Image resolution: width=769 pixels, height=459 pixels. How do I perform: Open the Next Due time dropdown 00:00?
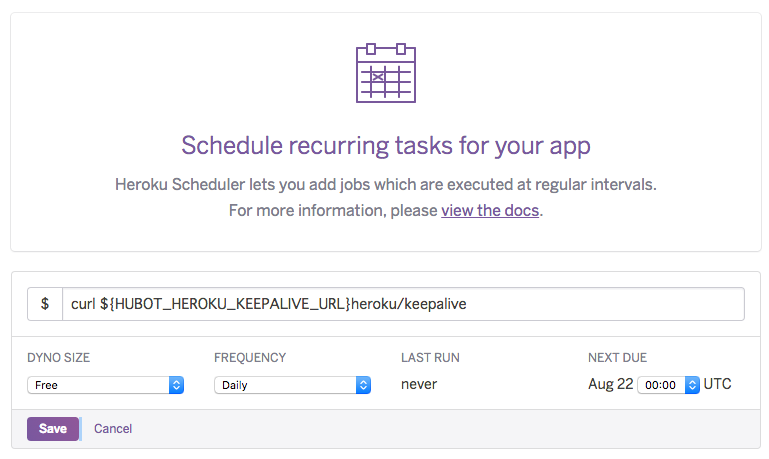(x=668, y=385)
